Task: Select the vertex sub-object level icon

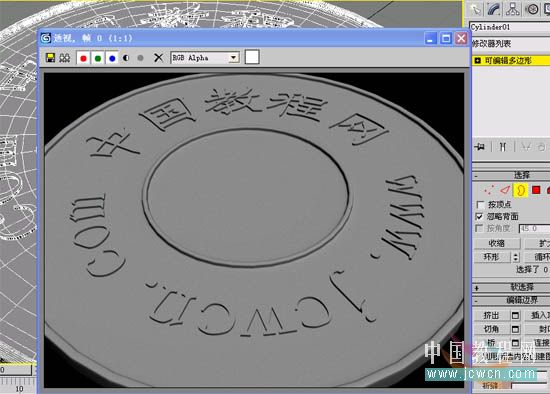Action: click(x=488, y=190)
